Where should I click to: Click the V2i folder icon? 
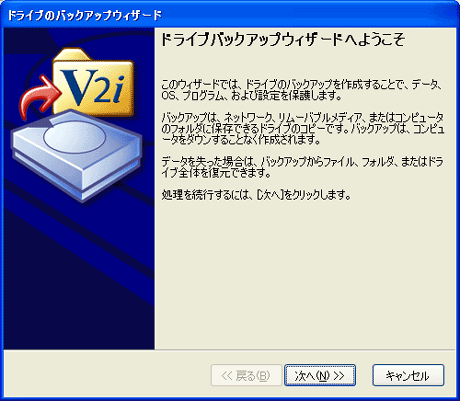93,83
